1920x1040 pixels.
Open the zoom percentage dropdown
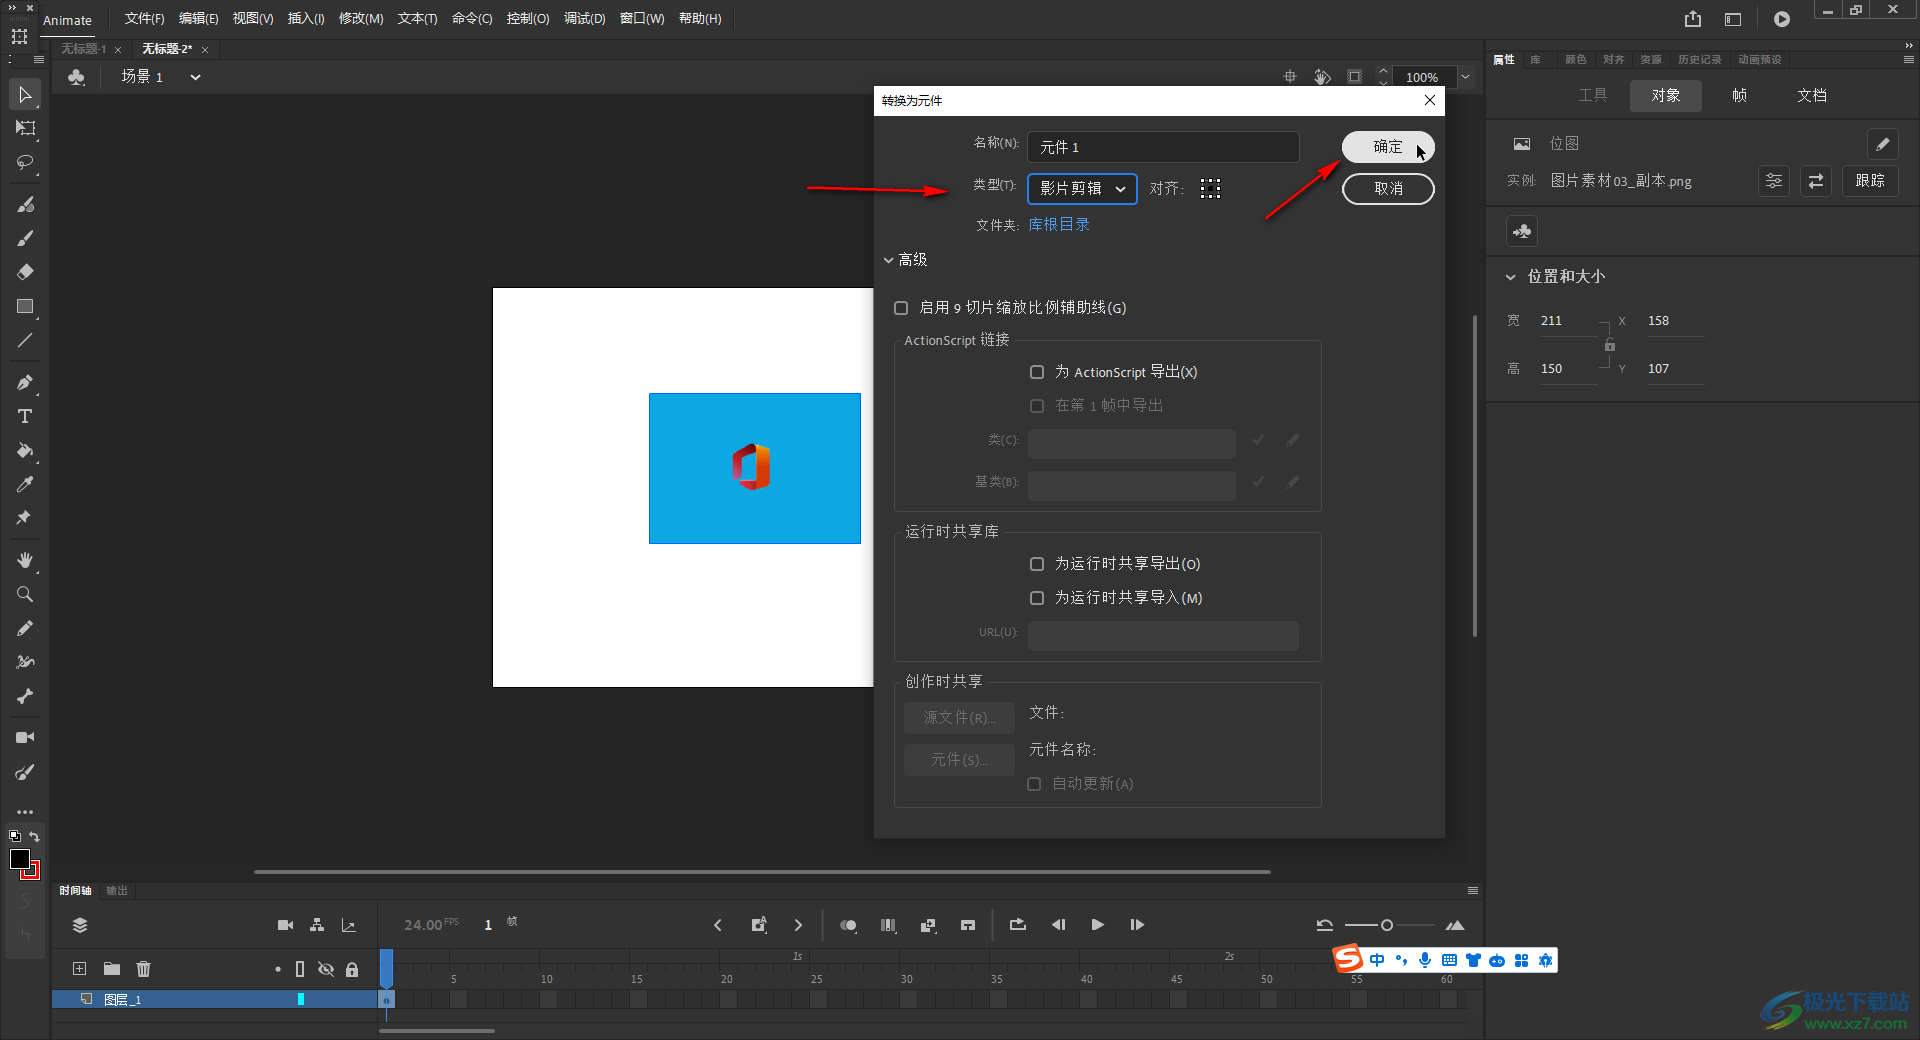[x=1465, y=77]
